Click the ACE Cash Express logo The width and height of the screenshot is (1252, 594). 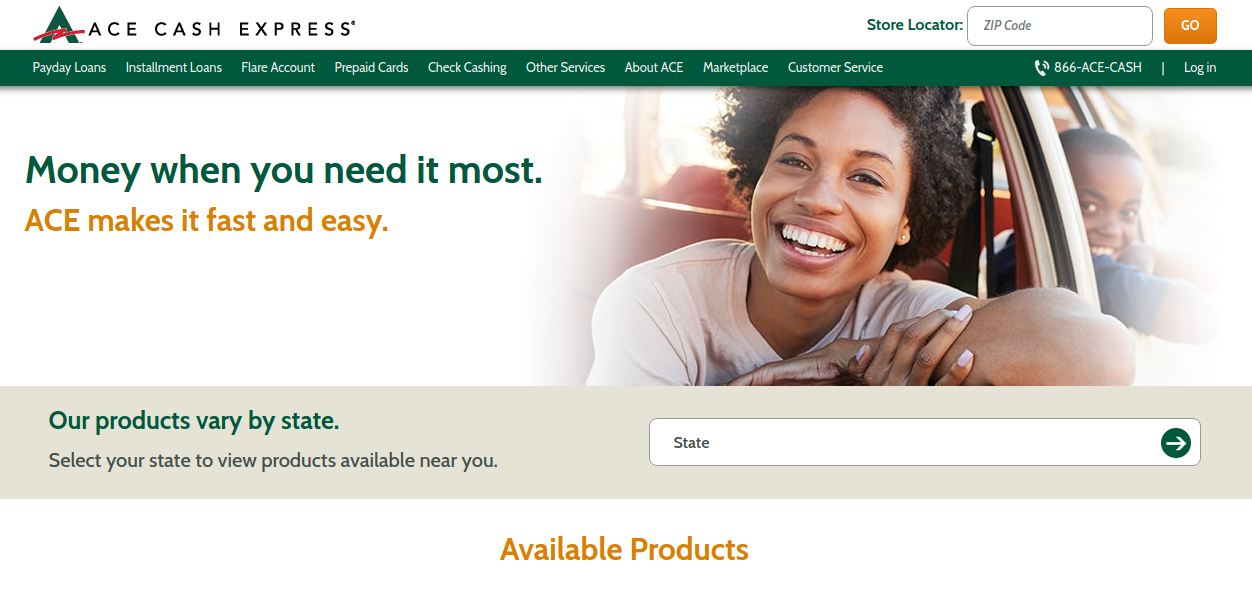194,25
